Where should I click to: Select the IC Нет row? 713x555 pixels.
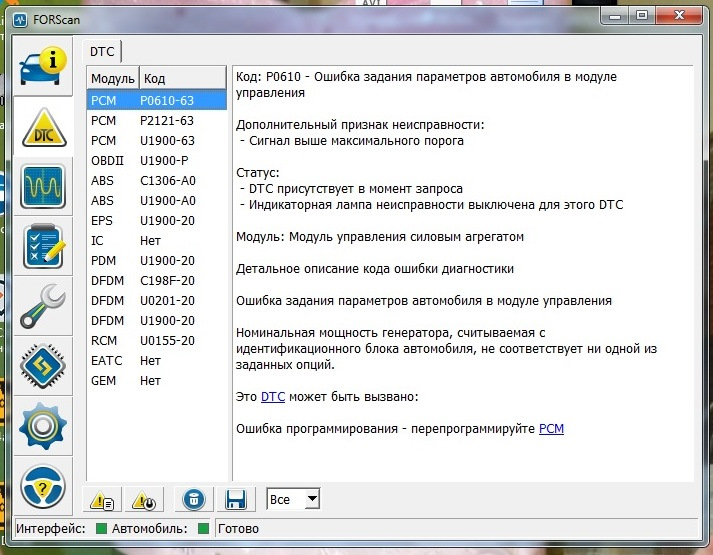[x=156, y=240]
